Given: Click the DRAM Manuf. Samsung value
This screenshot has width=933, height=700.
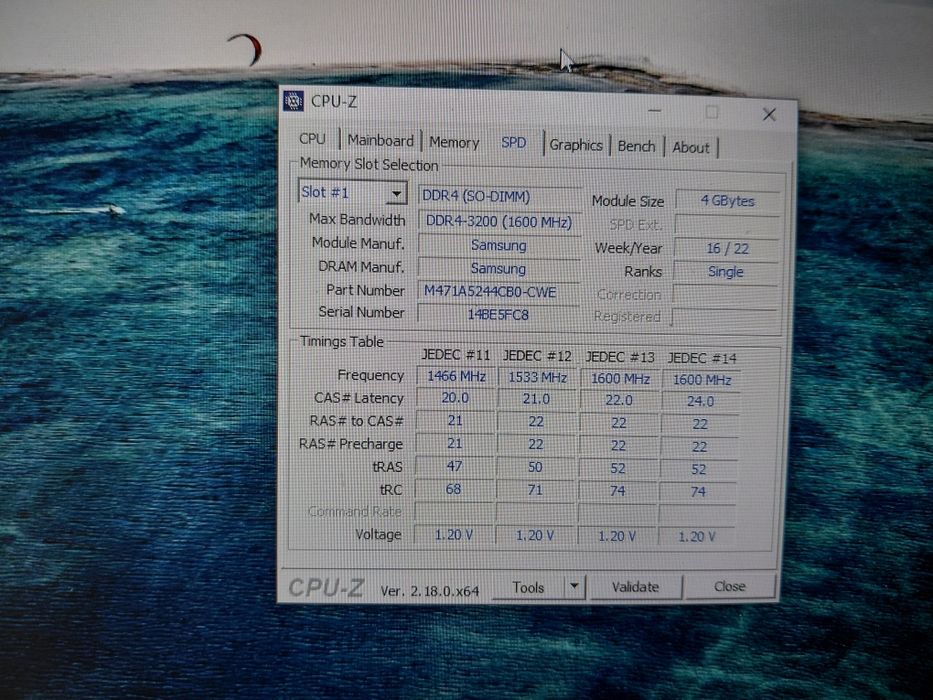Looking at the screenshot, I should click(499, 268).
